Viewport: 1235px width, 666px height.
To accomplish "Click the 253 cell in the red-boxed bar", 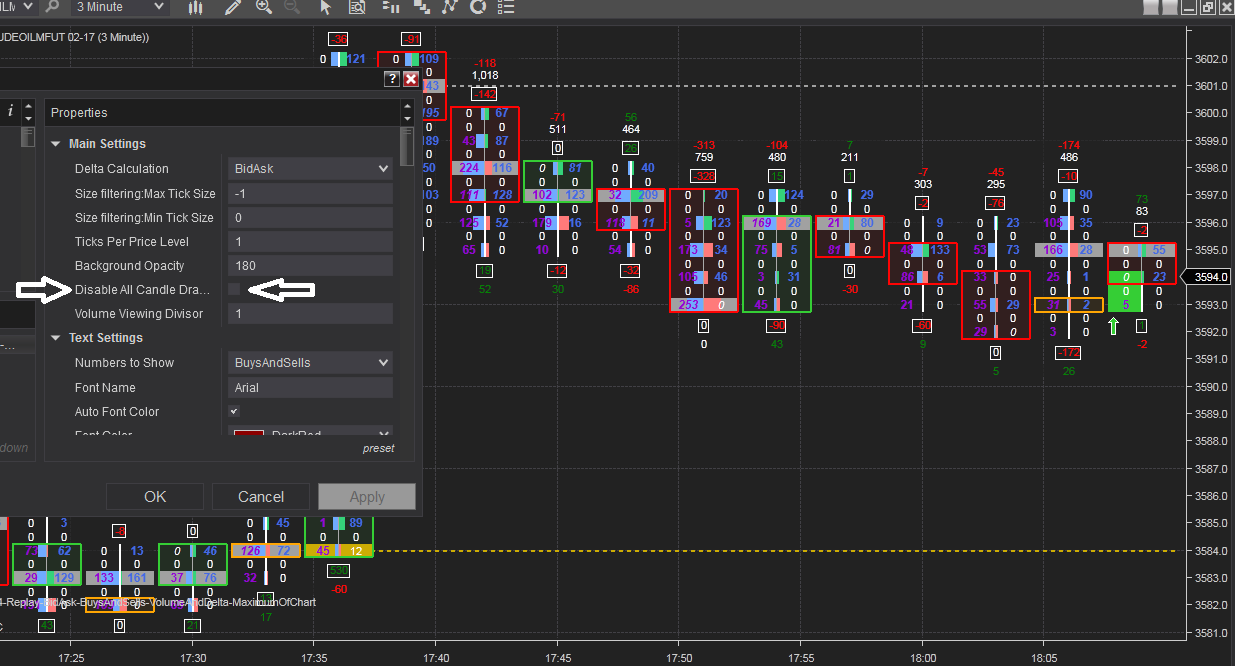I will [x=687, y=305].
